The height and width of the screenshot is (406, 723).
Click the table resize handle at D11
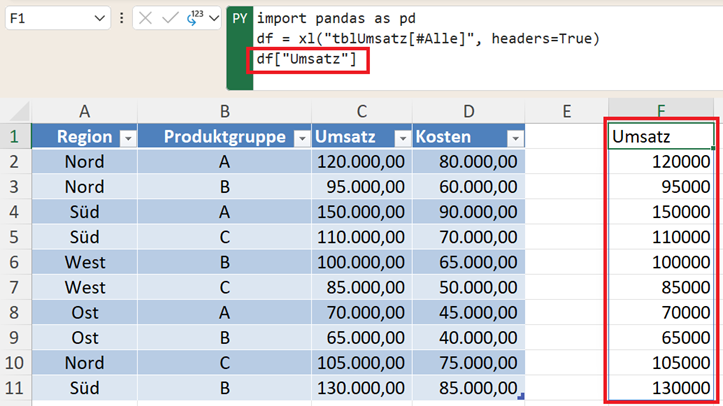point(523,397)
